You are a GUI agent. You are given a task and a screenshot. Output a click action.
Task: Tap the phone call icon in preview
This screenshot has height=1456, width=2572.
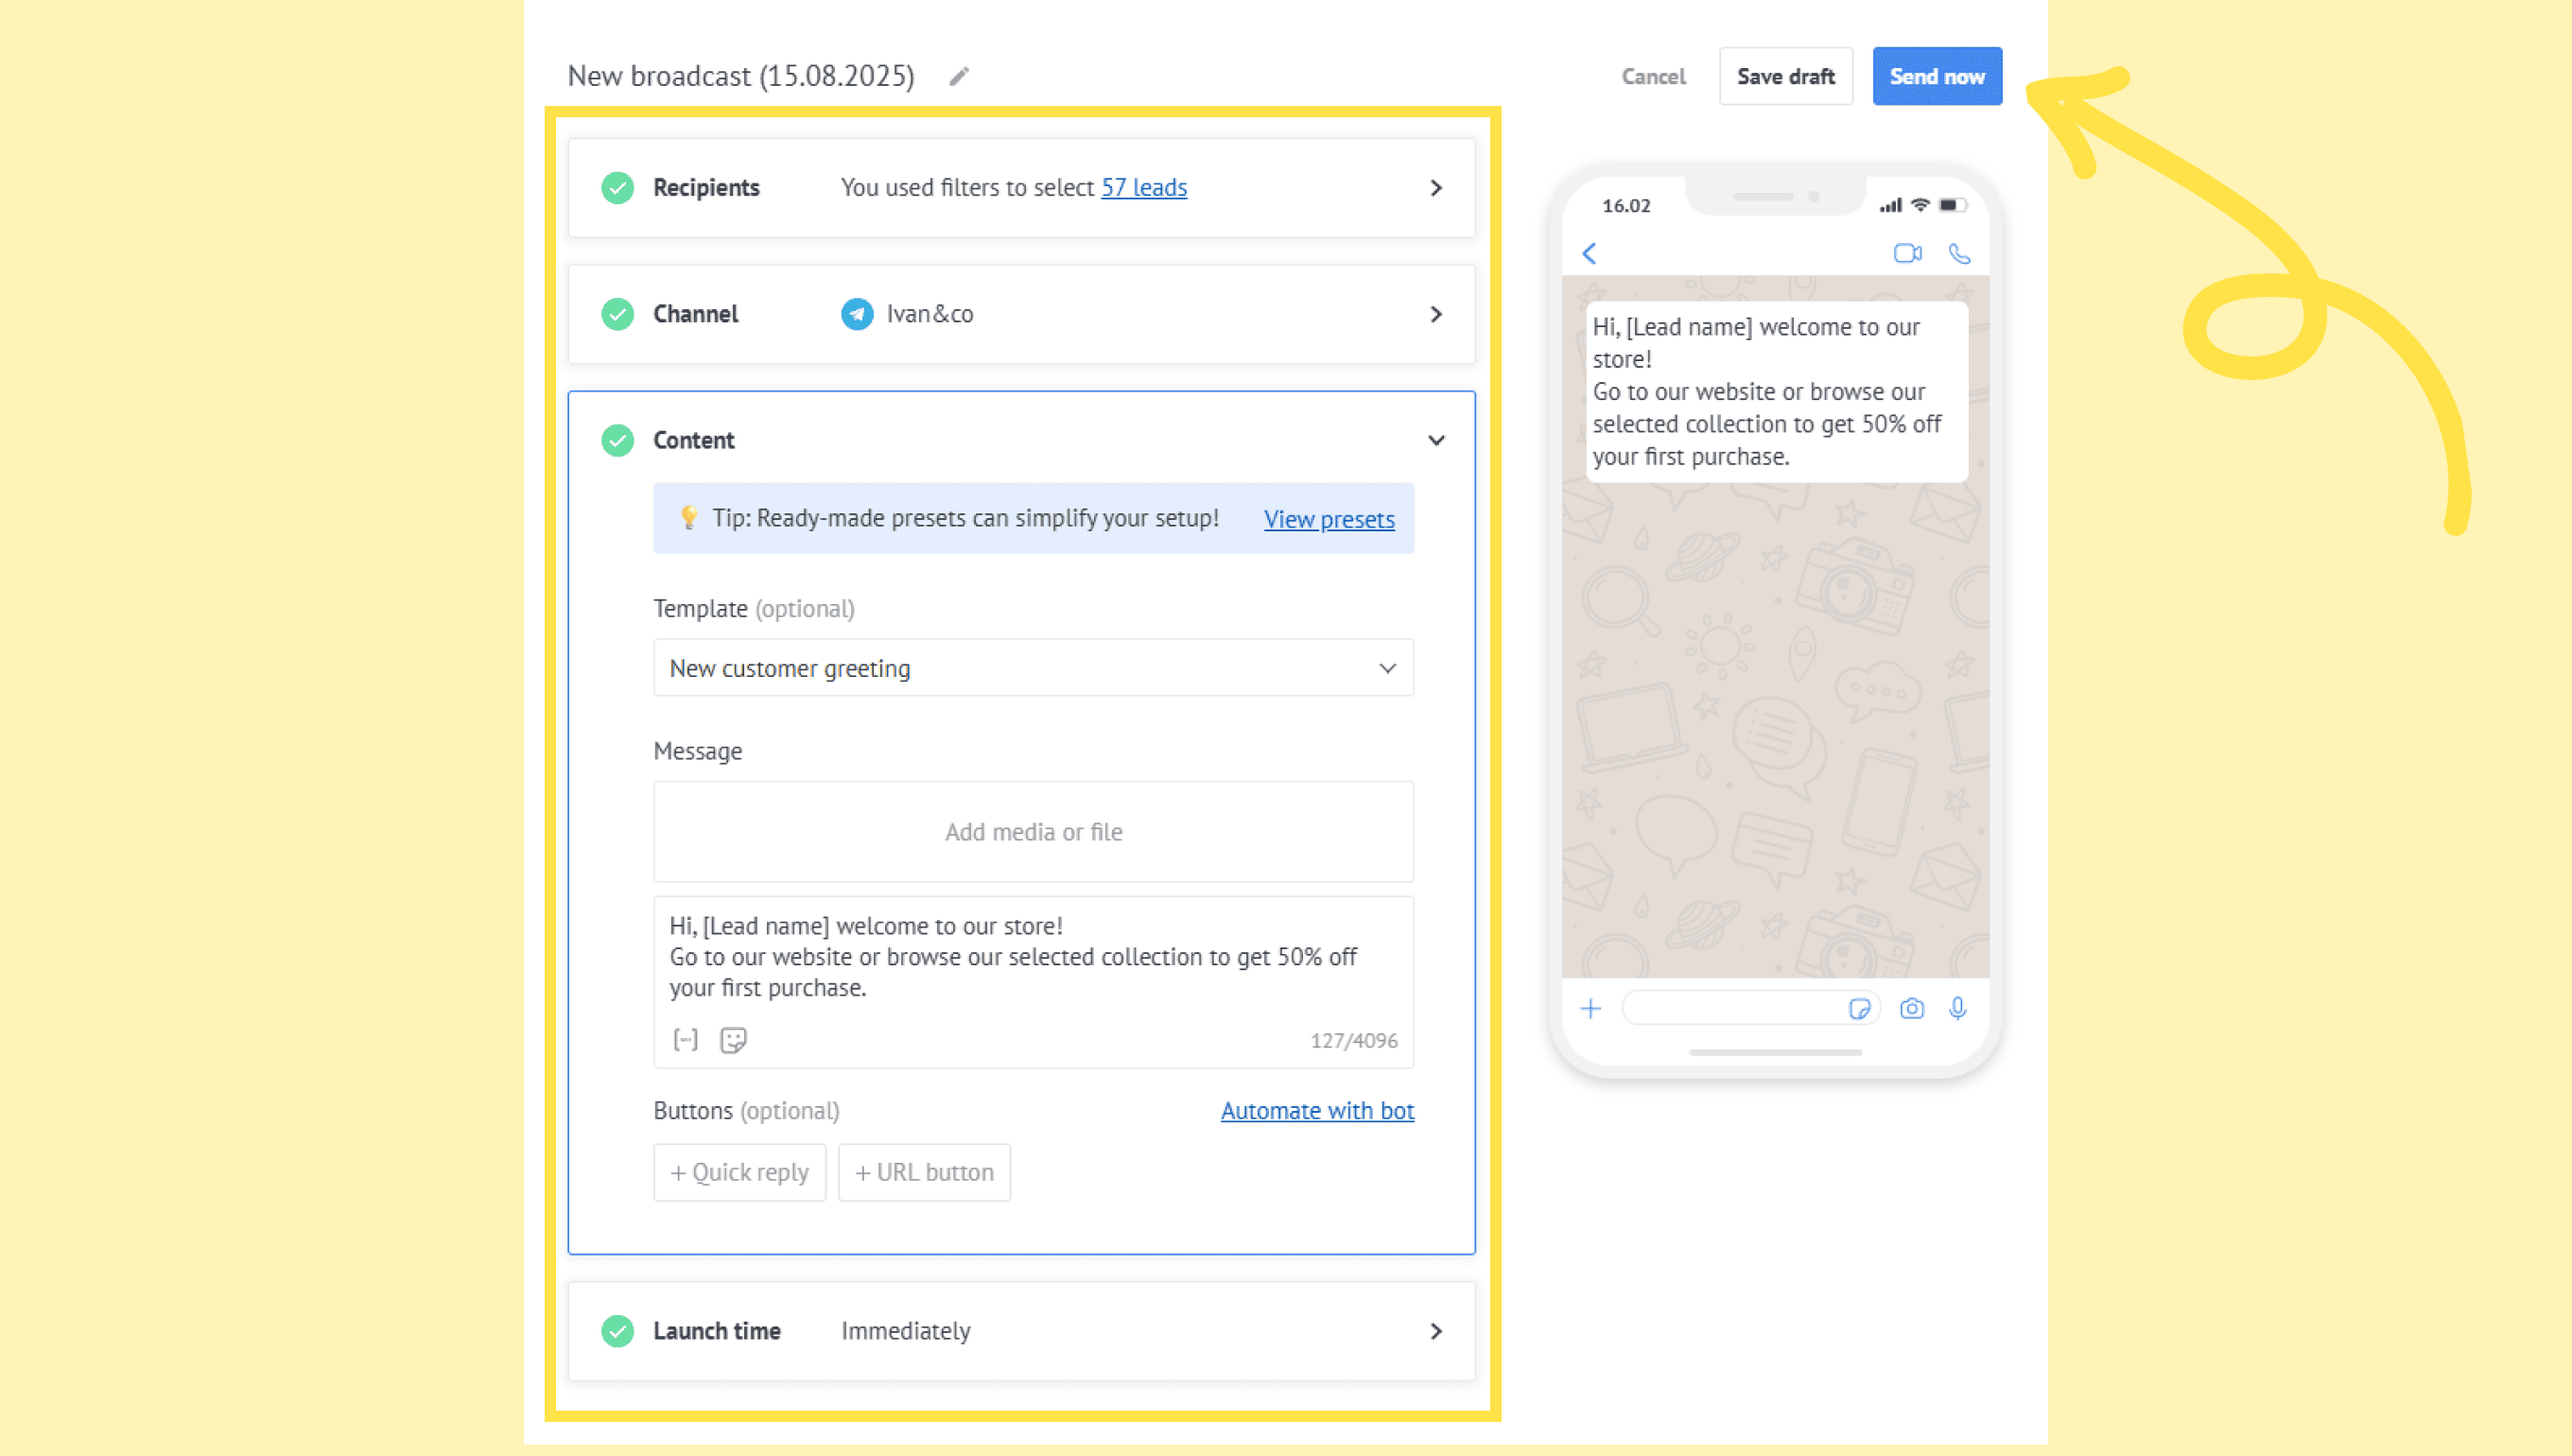[x=1959, y=253]
